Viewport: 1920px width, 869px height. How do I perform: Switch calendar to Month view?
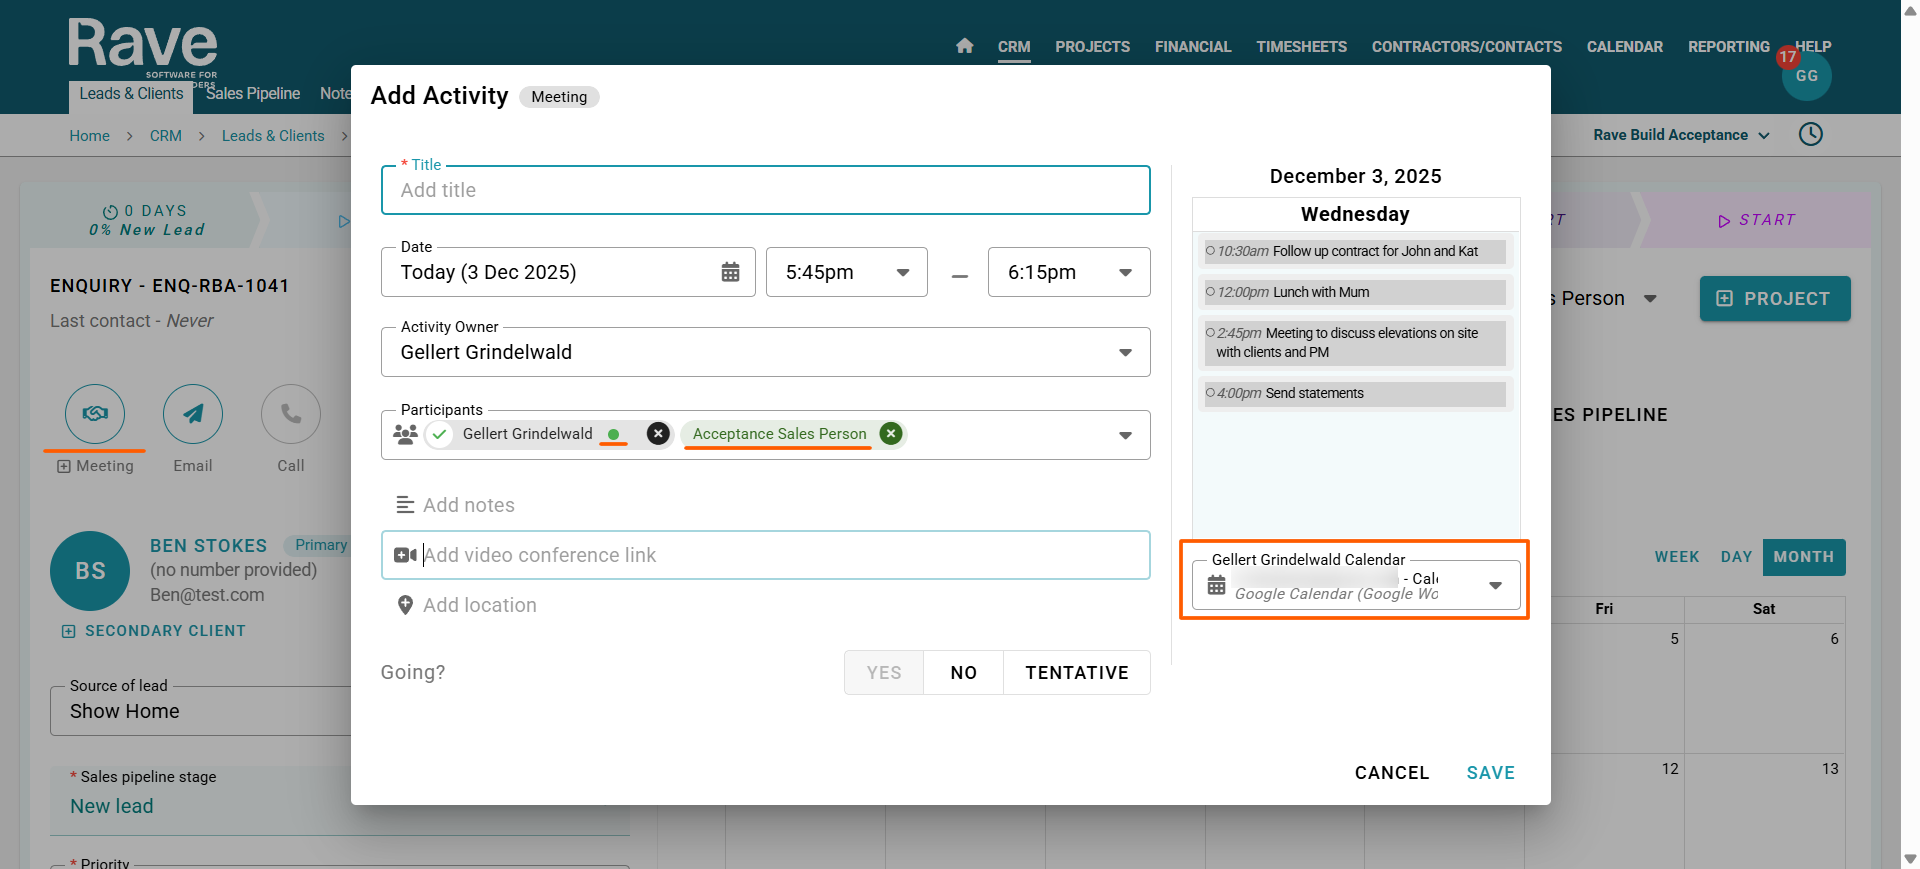click(x=1804, y=557)
